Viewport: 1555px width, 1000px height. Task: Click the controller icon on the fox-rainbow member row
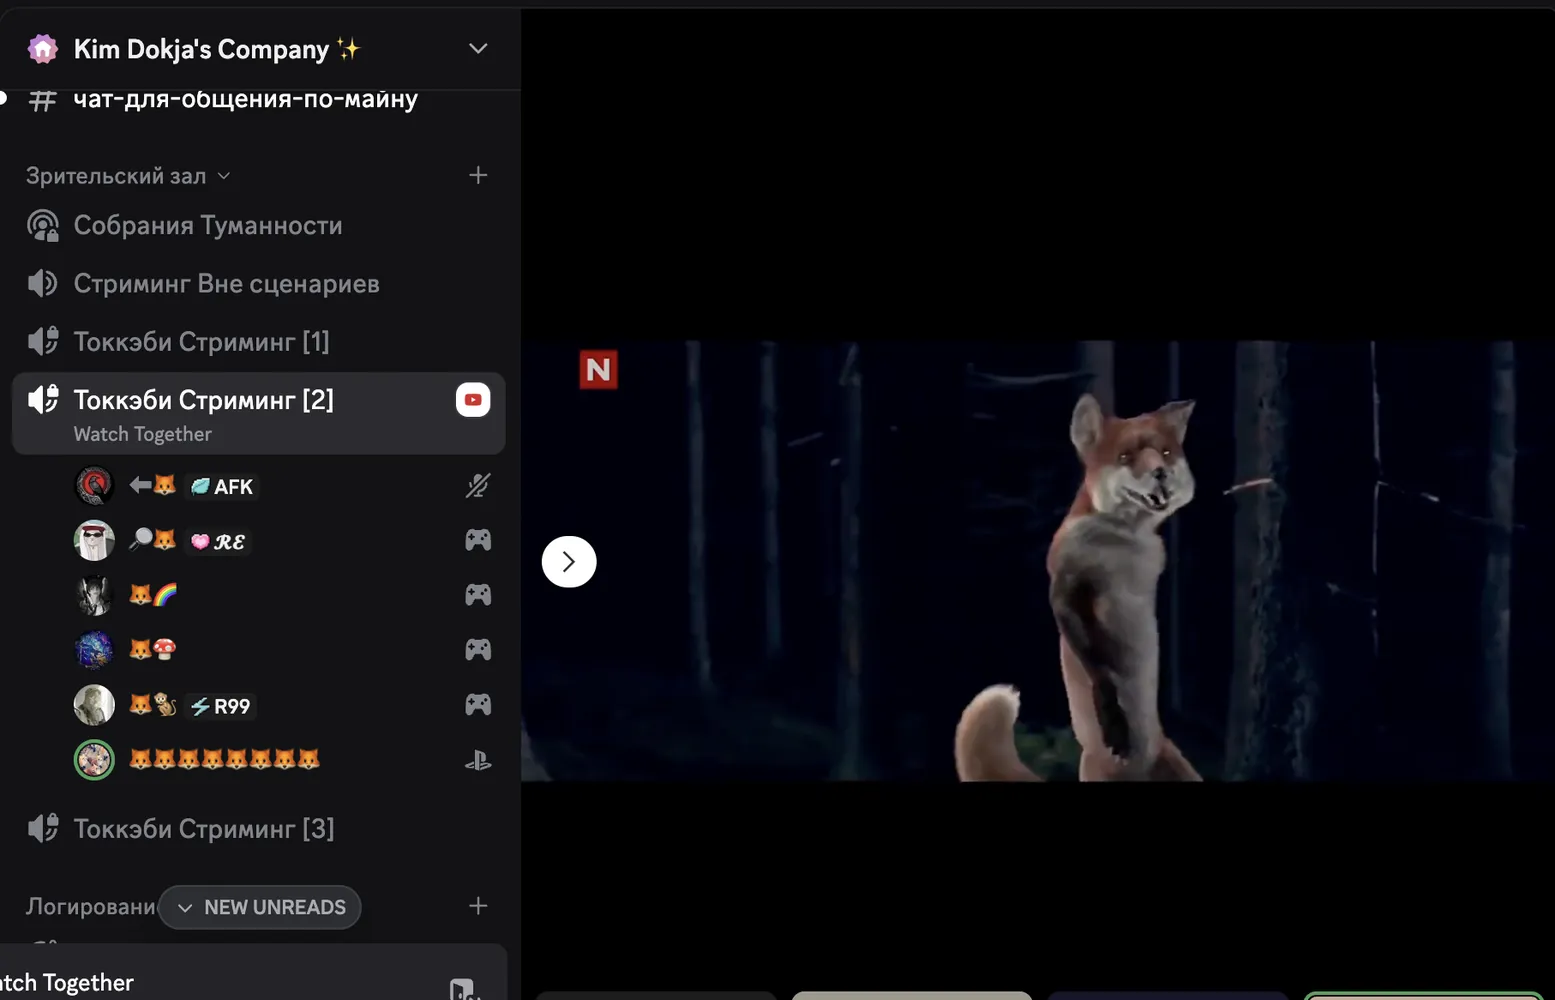tap(478, 595)
